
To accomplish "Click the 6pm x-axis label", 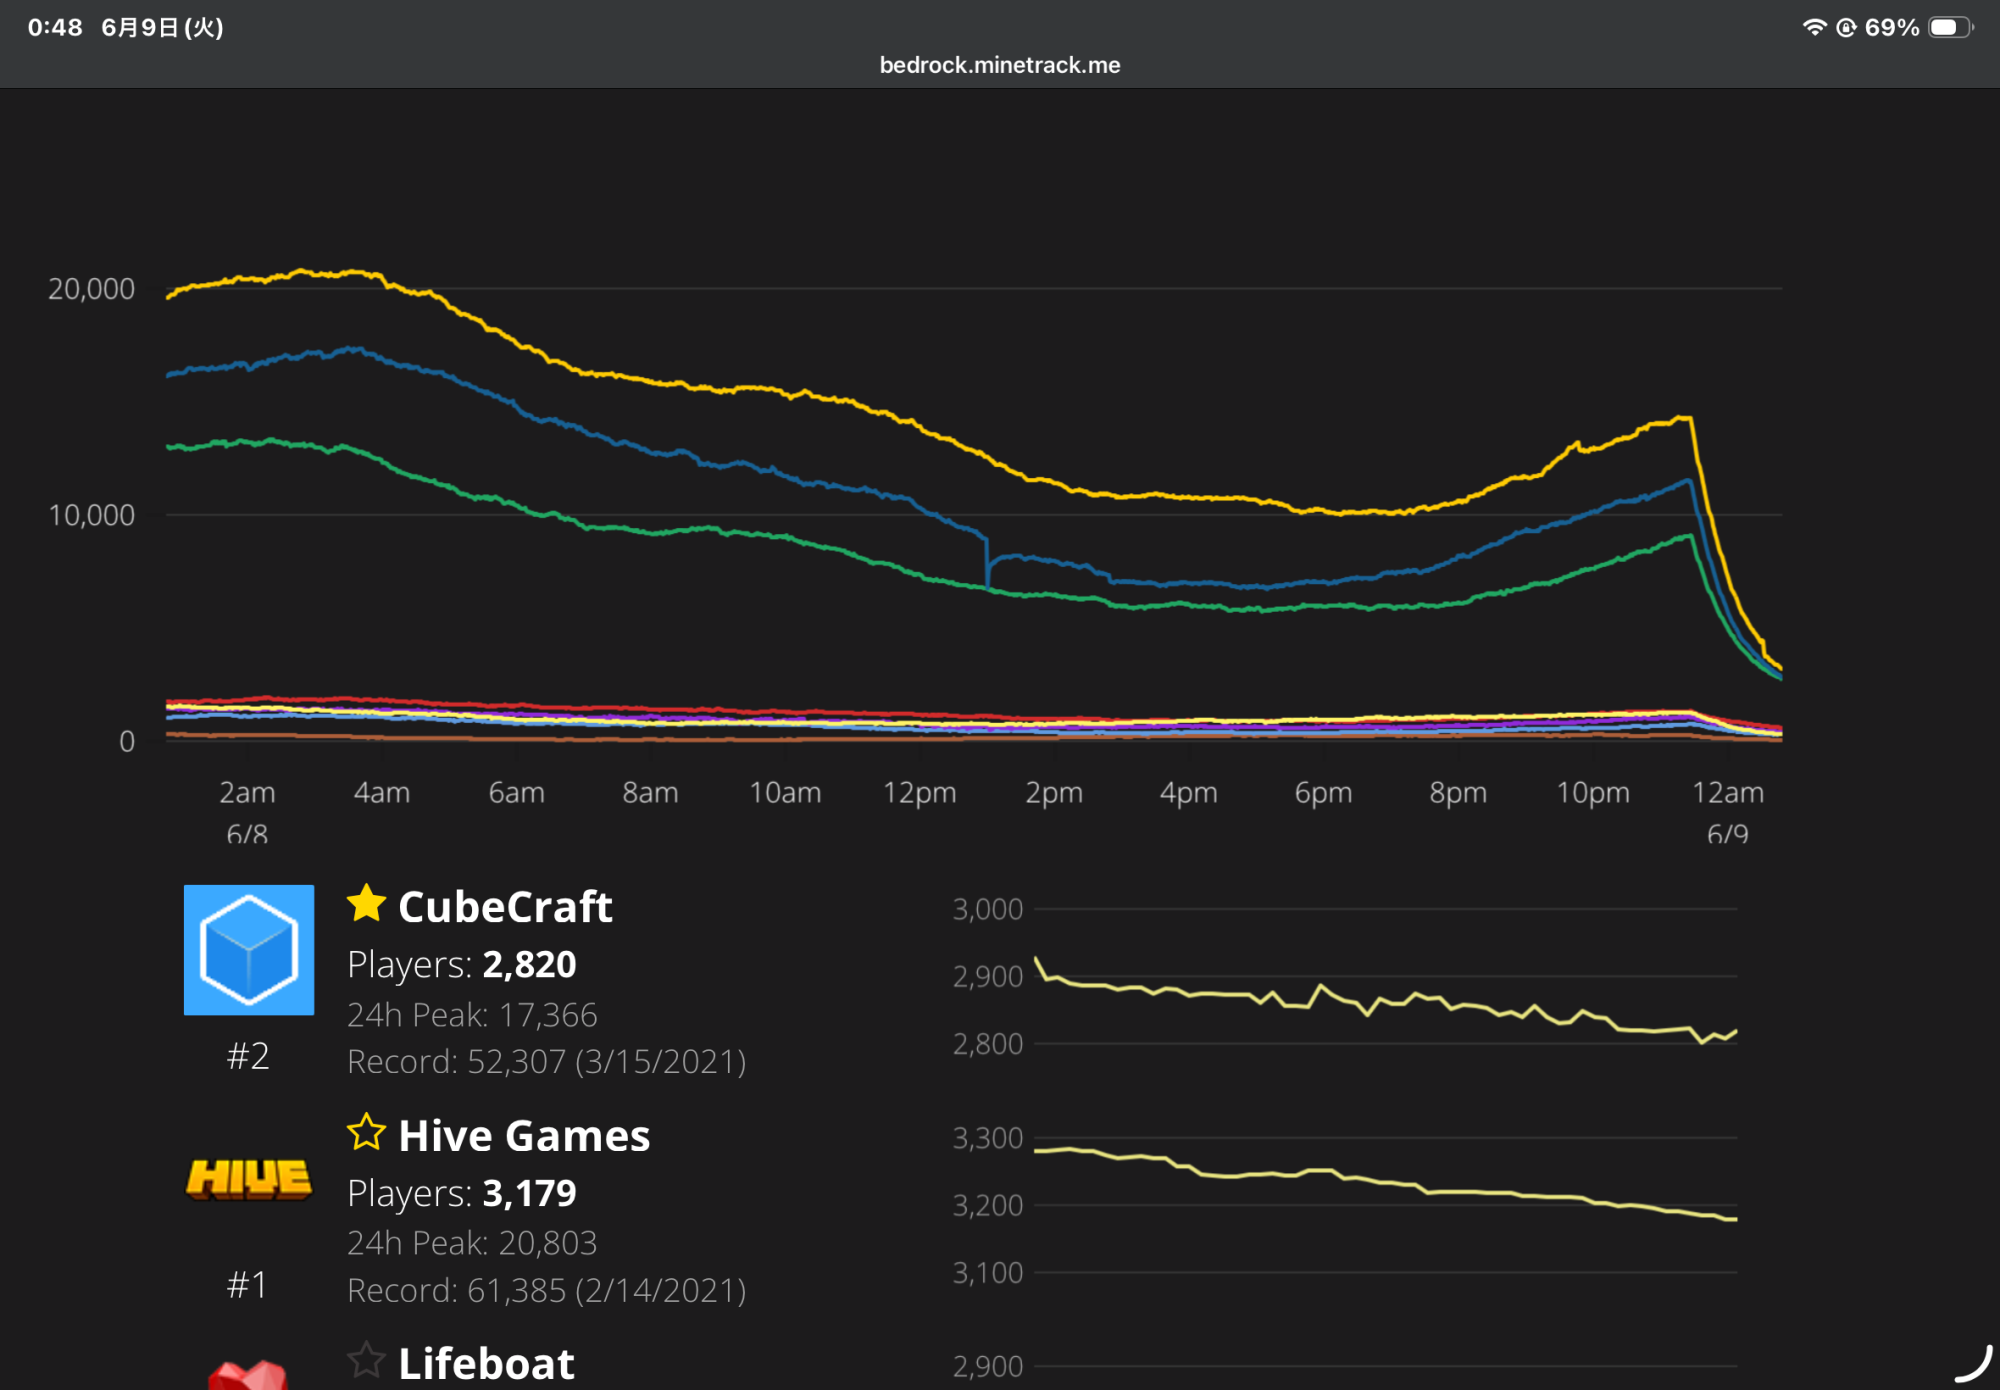I will (1323, 793).
